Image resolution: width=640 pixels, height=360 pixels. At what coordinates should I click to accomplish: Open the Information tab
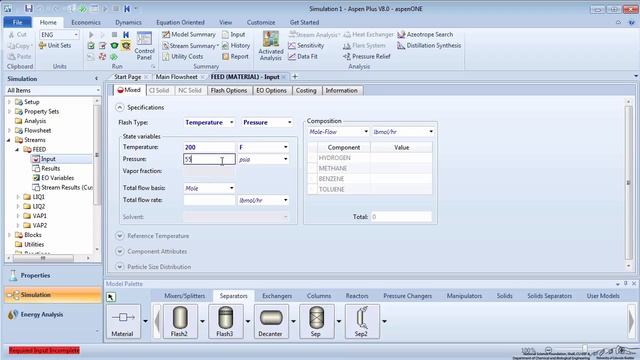(342, 90)
